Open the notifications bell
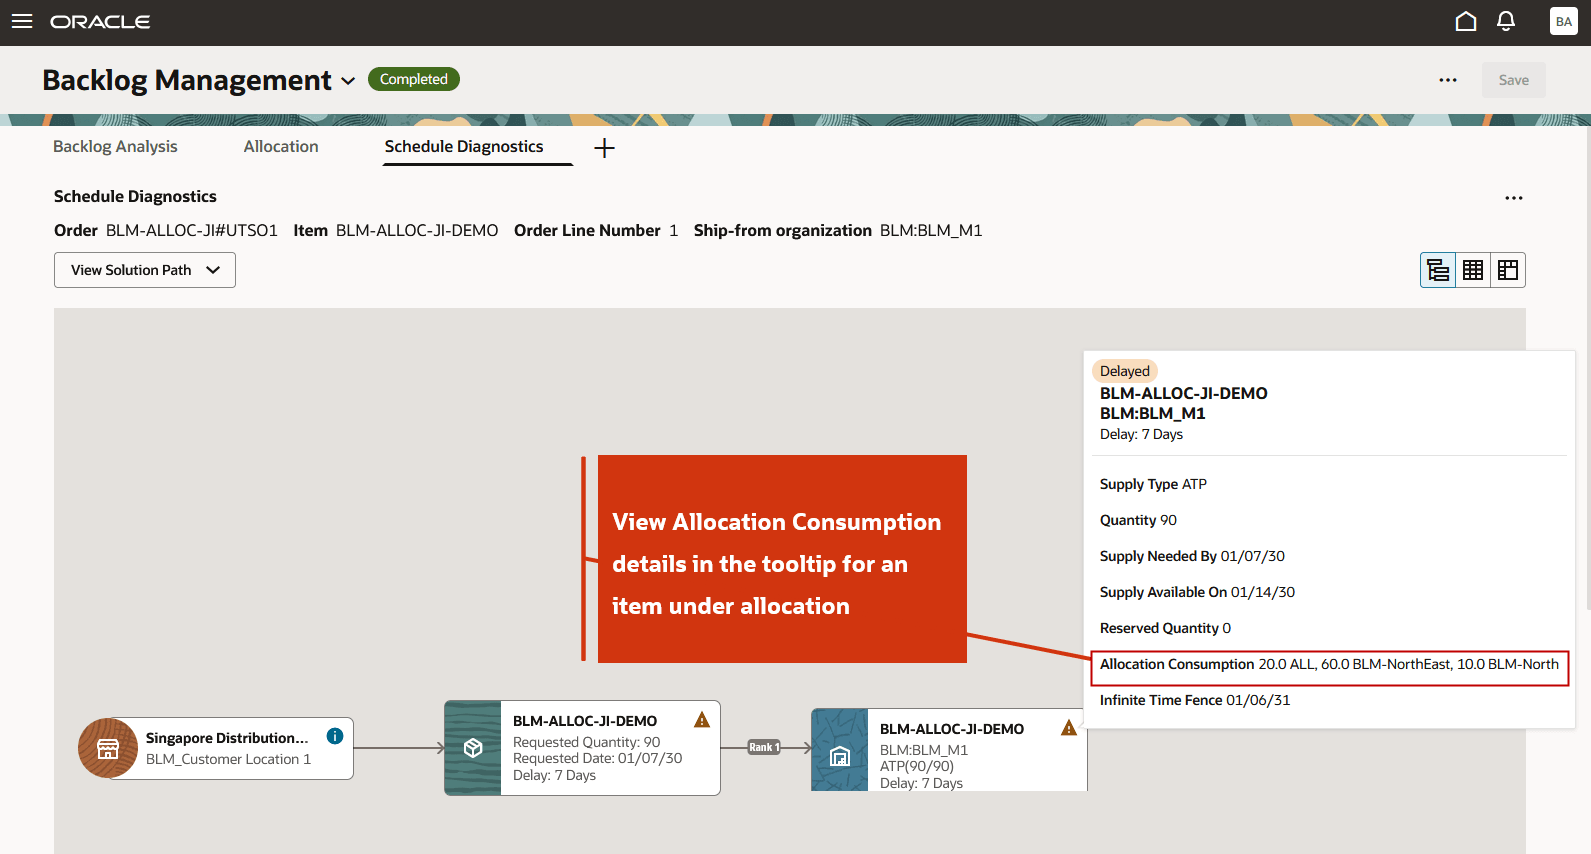Viewport: 1591px width, 854px height. pos(1506,21)
